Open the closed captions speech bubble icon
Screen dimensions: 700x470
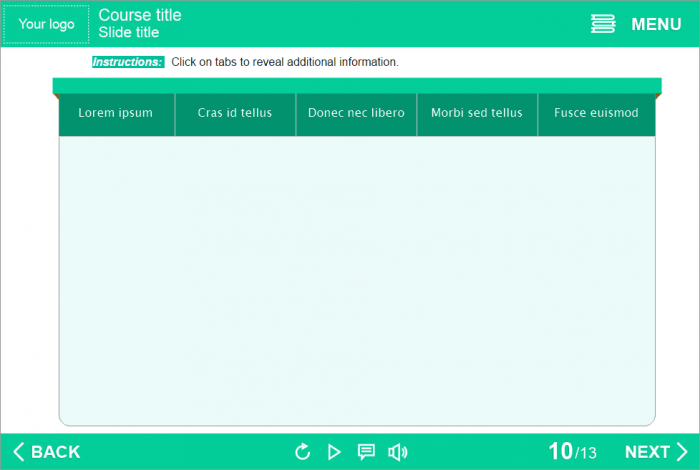coord(366,452)
